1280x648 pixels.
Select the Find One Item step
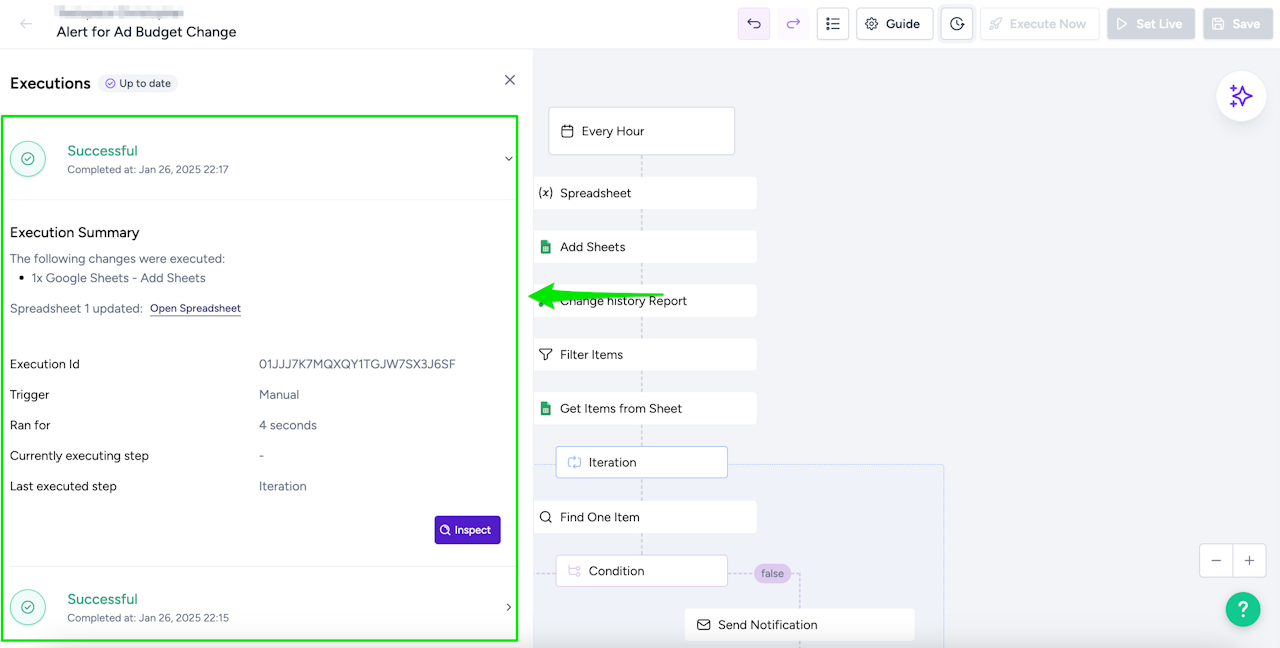(645, 517)
